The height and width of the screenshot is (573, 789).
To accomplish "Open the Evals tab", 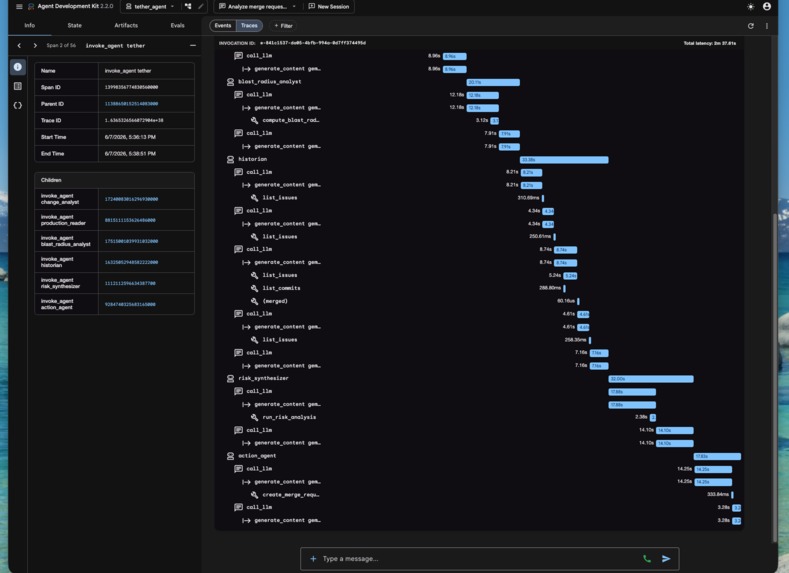I will tap(177, 25).
